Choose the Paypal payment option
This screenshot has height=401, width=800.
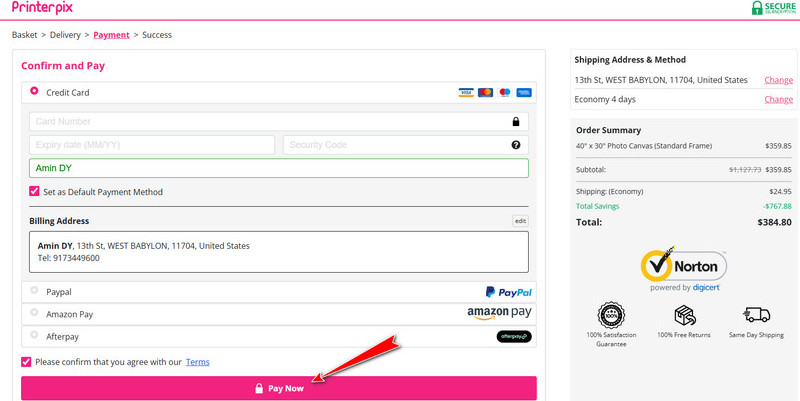[34, 291]
